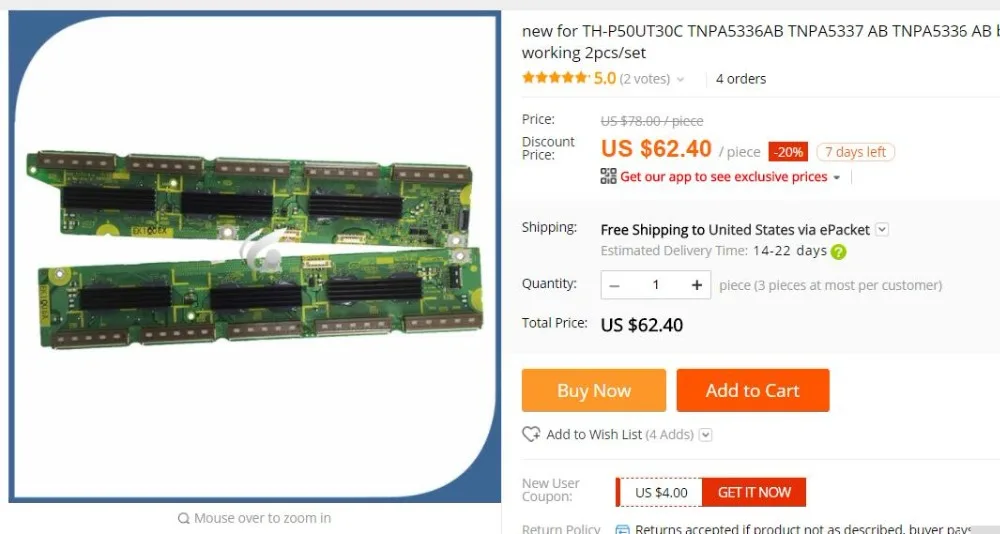Click the green delivery time help icon
The width and height of the screenshot is (1000, 534).
(839, 251)
